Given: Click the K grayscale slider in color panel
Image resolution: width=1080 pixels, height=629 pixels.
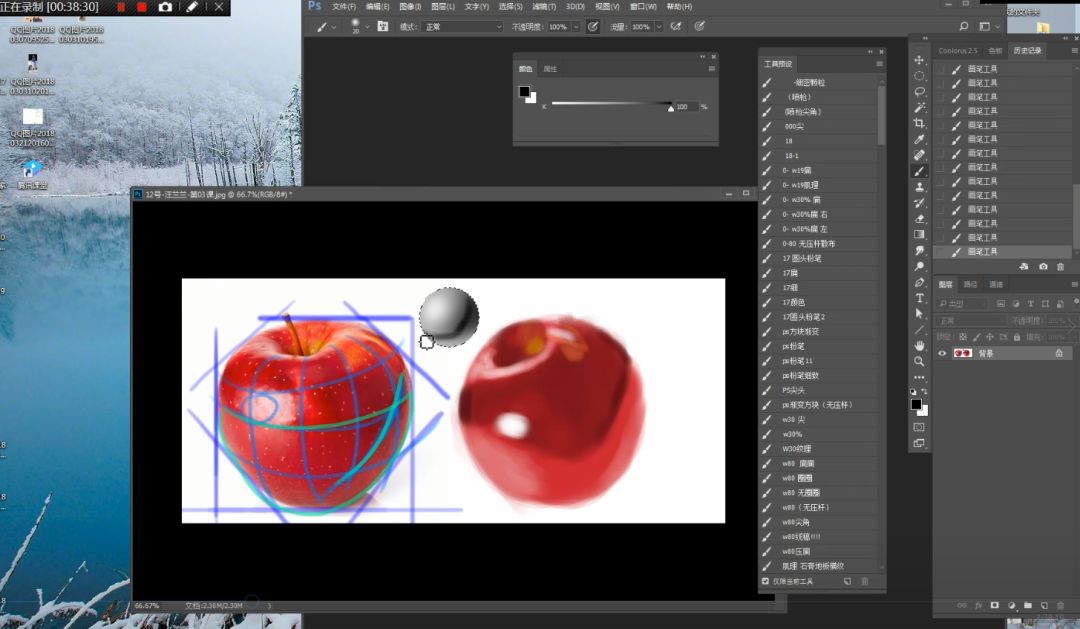Looking at the screenshot, I should pos(610,103).
